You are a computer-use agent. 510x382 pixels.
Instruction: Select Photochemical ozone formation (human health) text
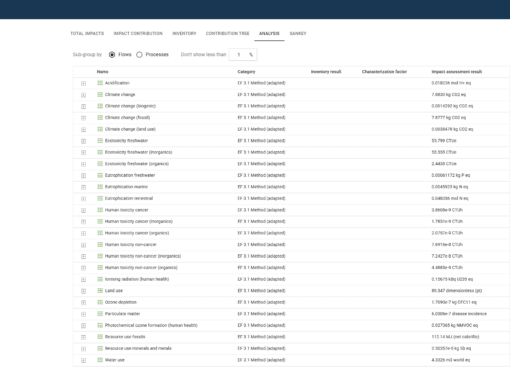[x=151, y=325]
